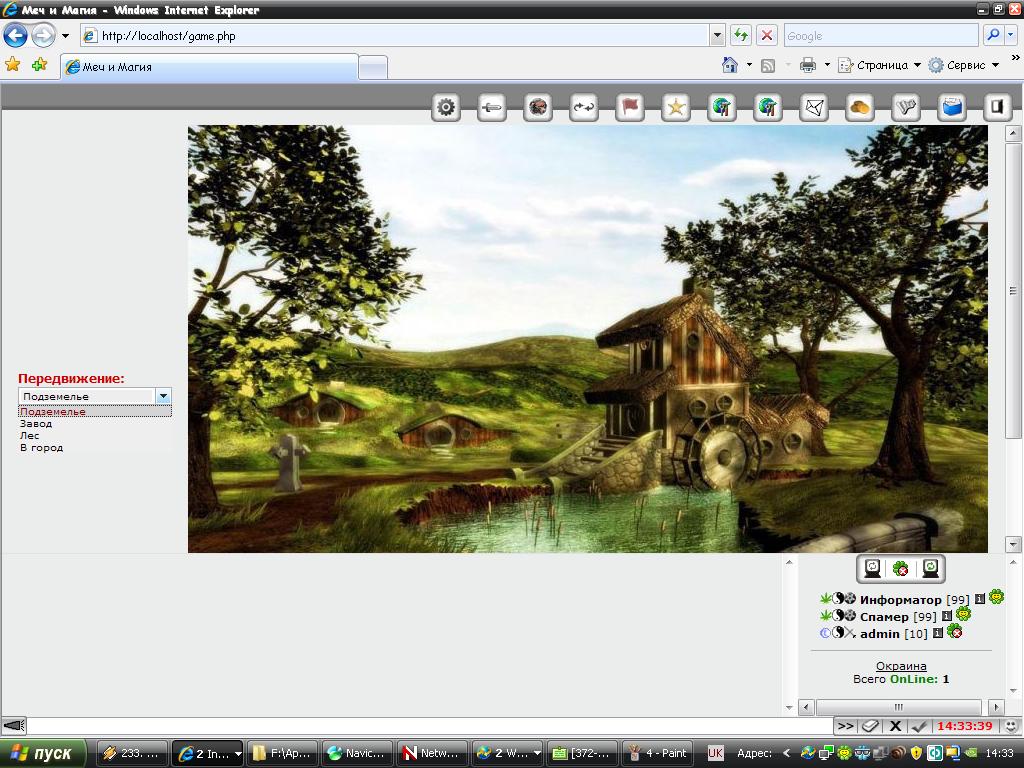The height and width of the screenshot is (768, 1024).
Task: Click the chat message input field
Action: 428,726
